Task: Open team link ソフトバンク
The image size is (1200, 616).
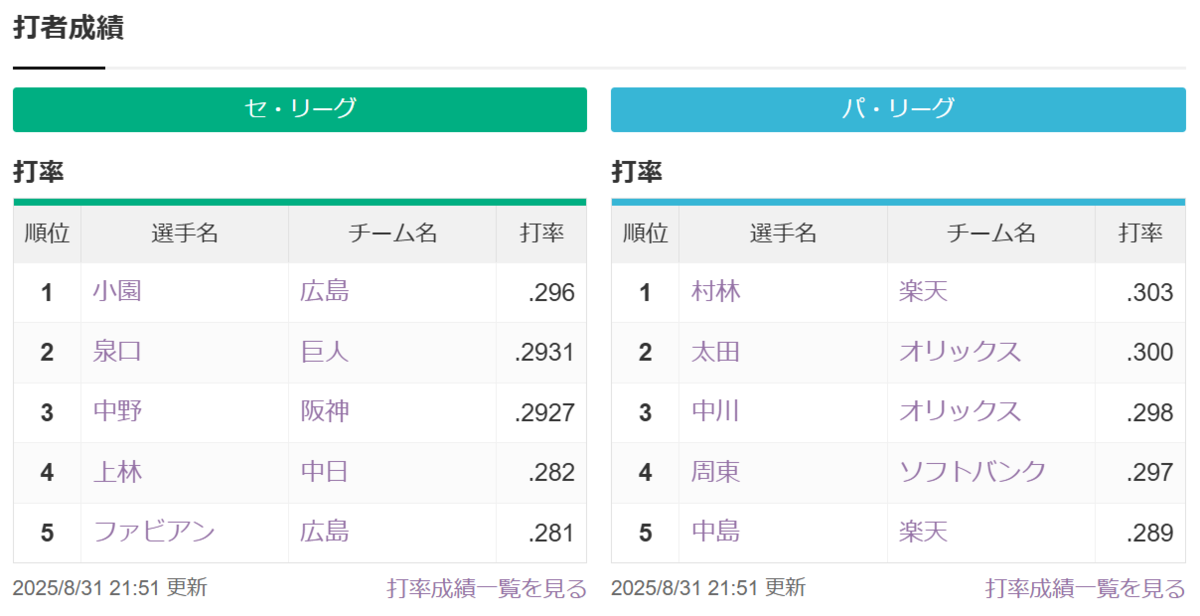Action: (973, 472)
